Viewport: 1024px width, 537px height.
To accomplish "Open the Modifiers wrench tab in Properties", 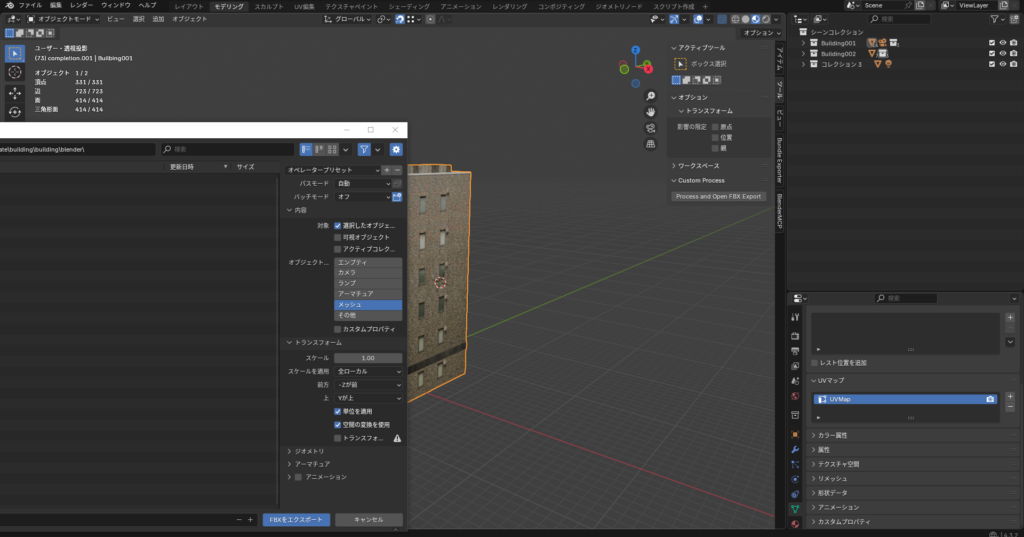I will click(794, 449).
